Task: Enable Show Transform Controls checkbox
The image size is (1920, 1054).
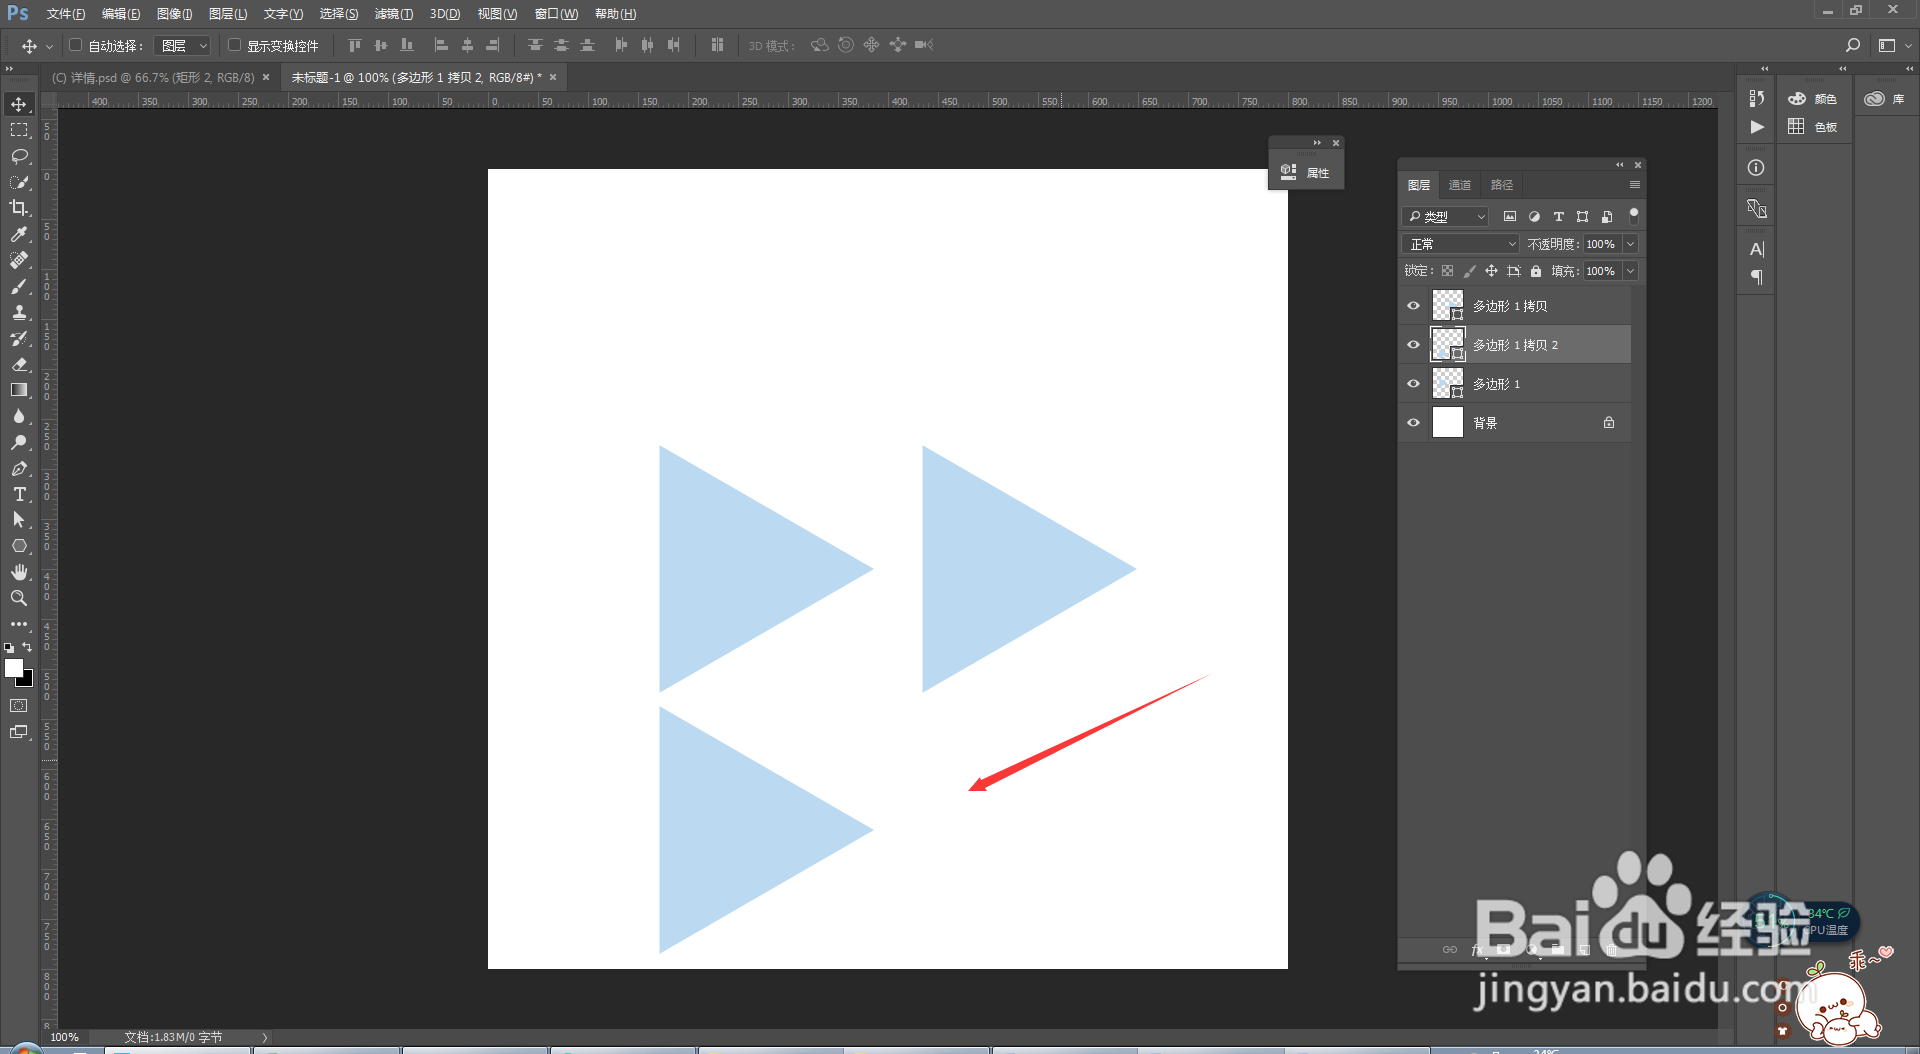Action: [234, 45]
